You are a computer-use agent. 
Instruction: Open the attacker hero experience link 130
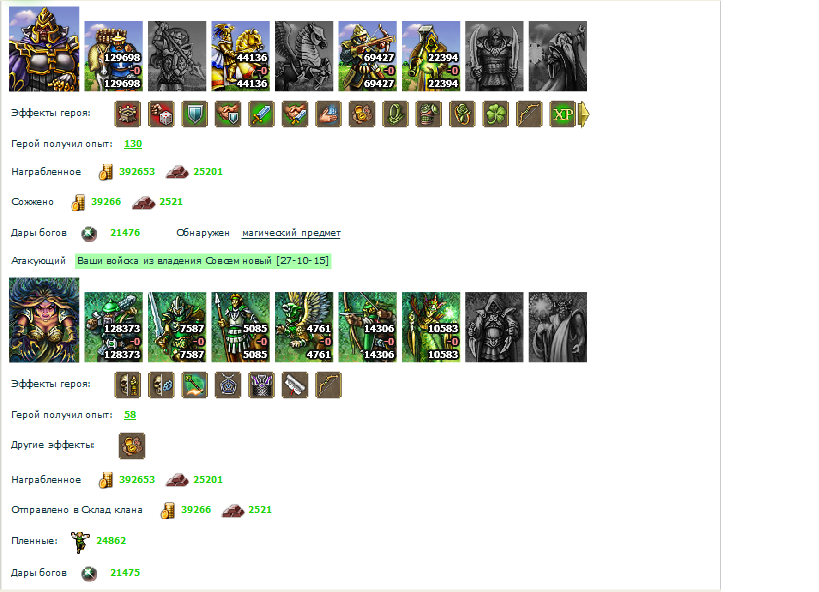click(133, 144)
